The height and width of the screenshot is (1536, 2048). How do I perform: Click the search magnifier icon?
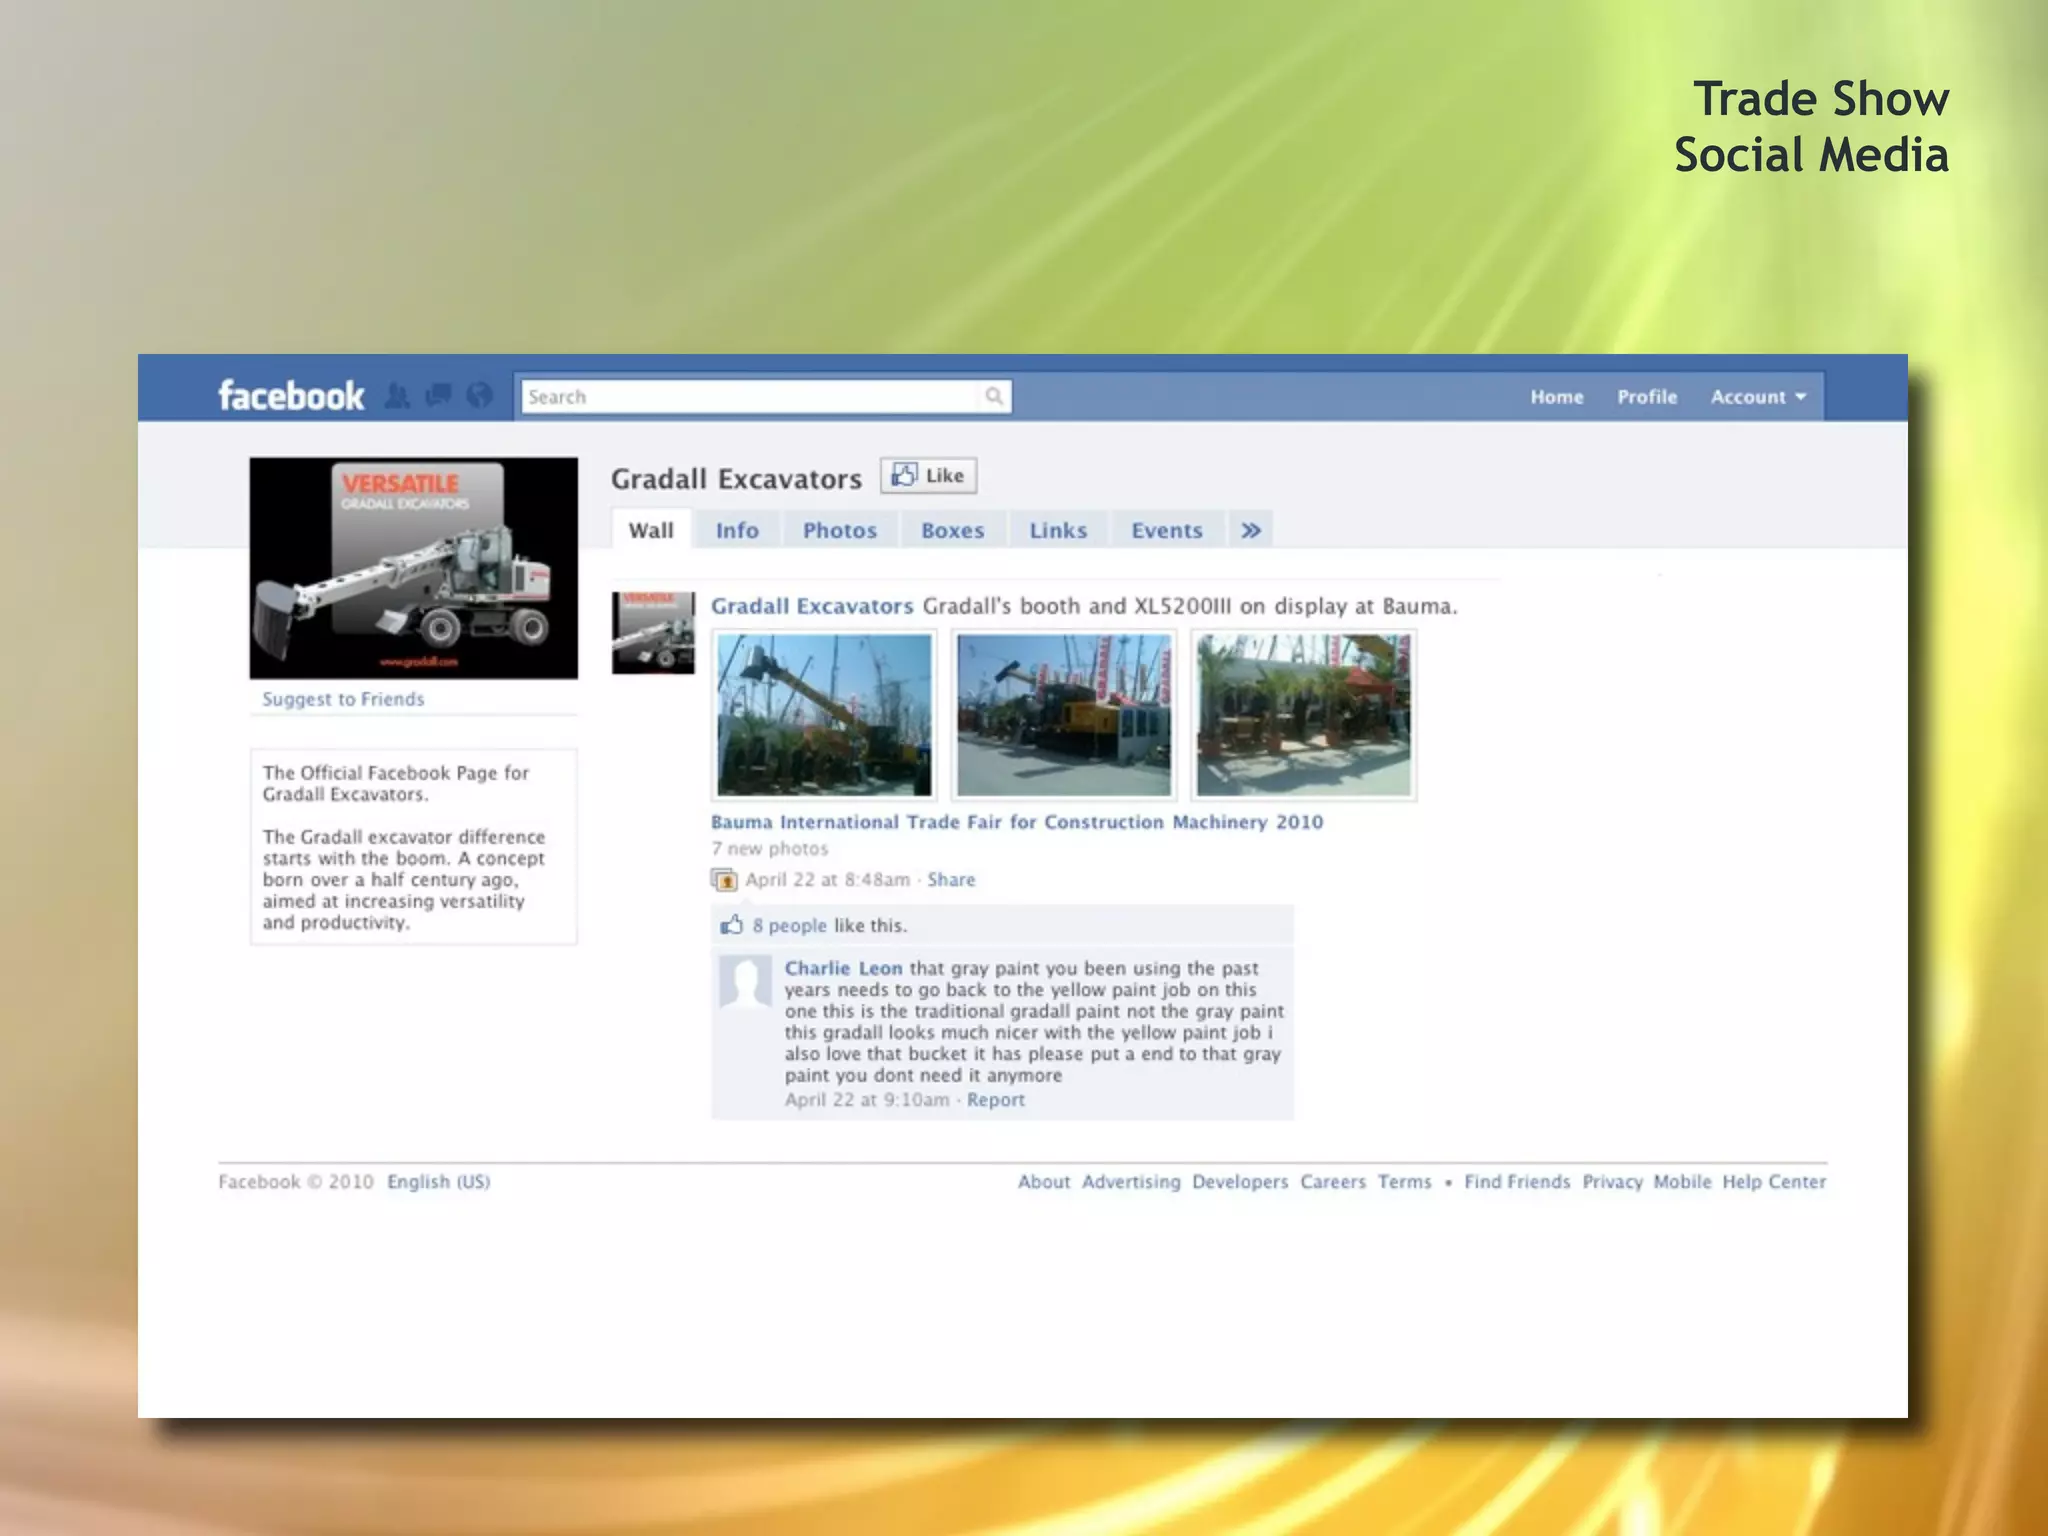[x=993, y=396]
